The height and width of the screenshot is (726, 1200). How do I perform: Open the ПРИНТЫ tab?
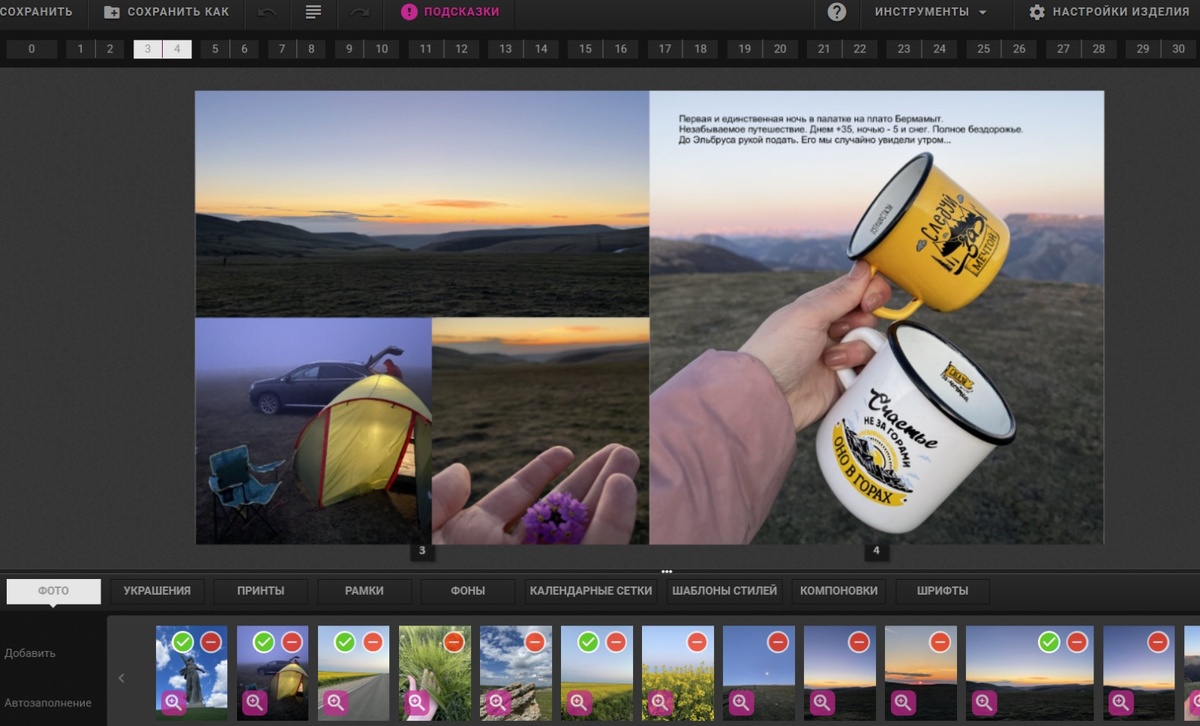pos(261,591)
